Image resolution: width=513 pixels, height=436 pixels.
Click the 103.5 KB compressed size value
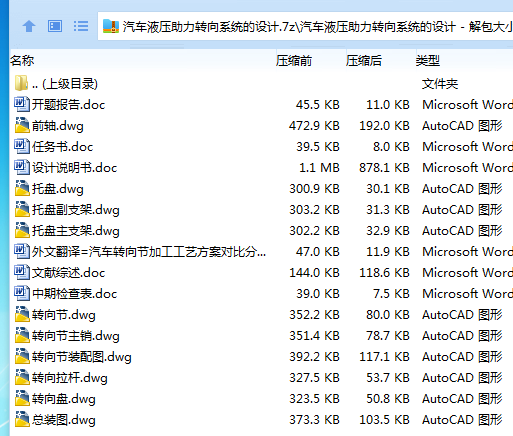click(x=384, y=420)
